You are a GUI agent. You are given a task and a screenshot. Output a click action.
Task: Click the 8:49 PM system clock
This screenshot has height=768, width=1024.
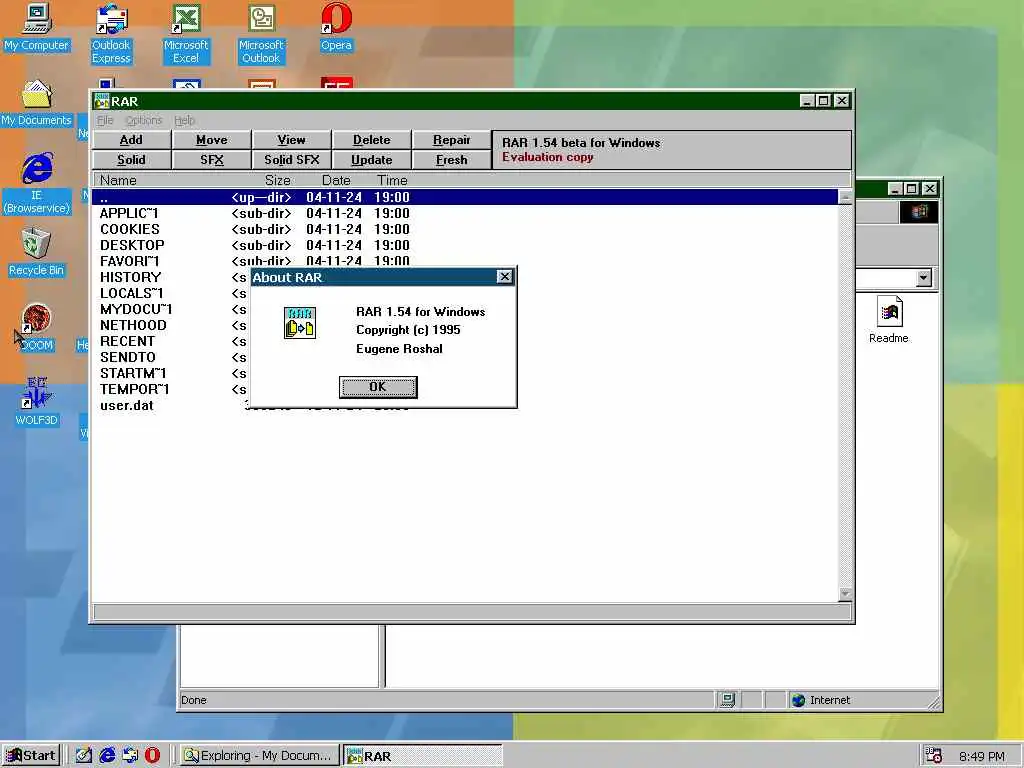pos(982,756)
